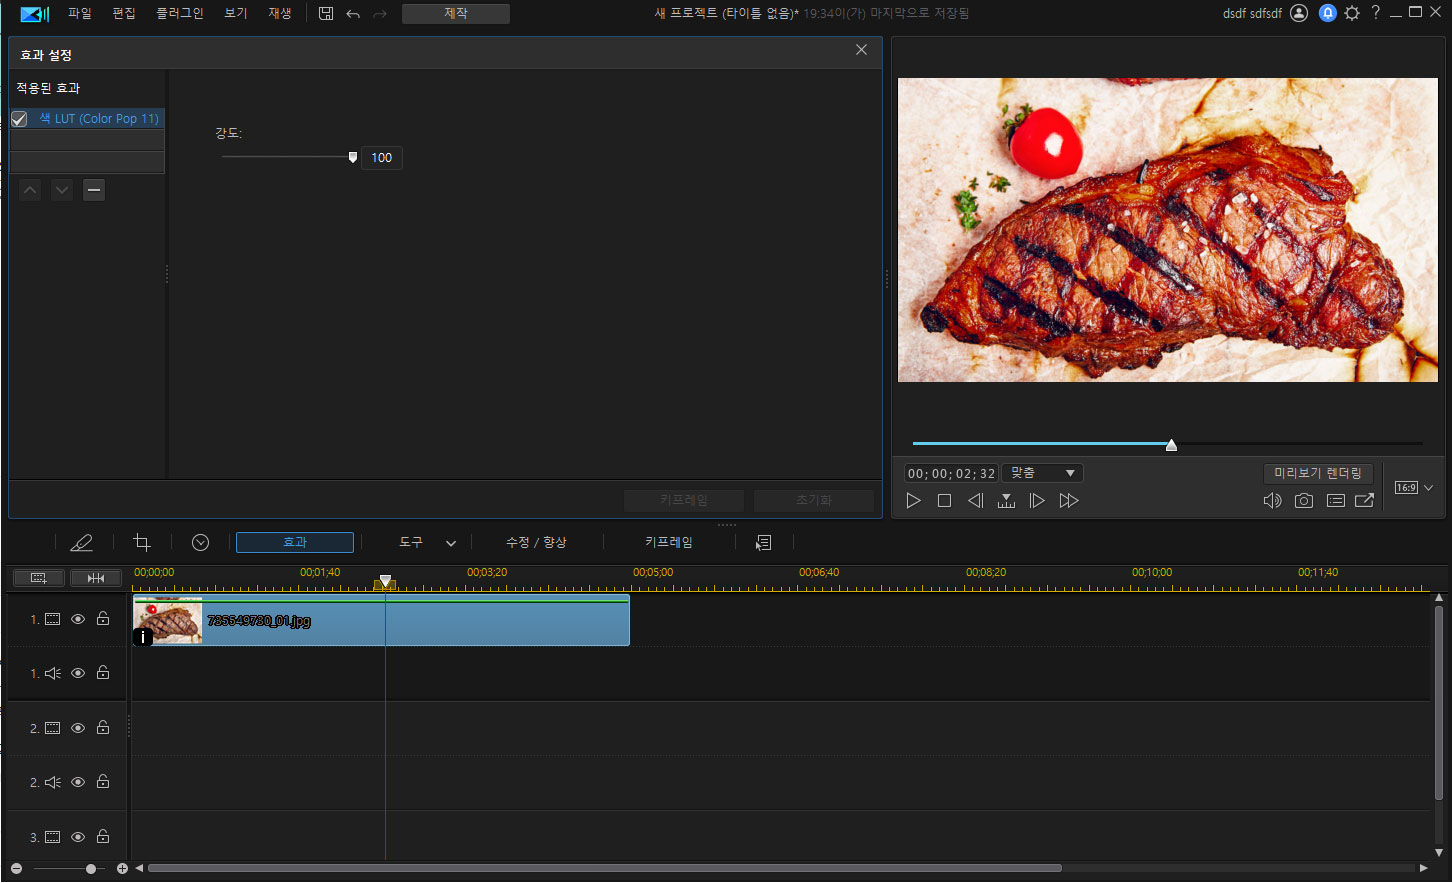The width and height of the screenshot is (1452, 883).
Task: Hide video track 1 with eye icon
Action: (x=78, y=620)
